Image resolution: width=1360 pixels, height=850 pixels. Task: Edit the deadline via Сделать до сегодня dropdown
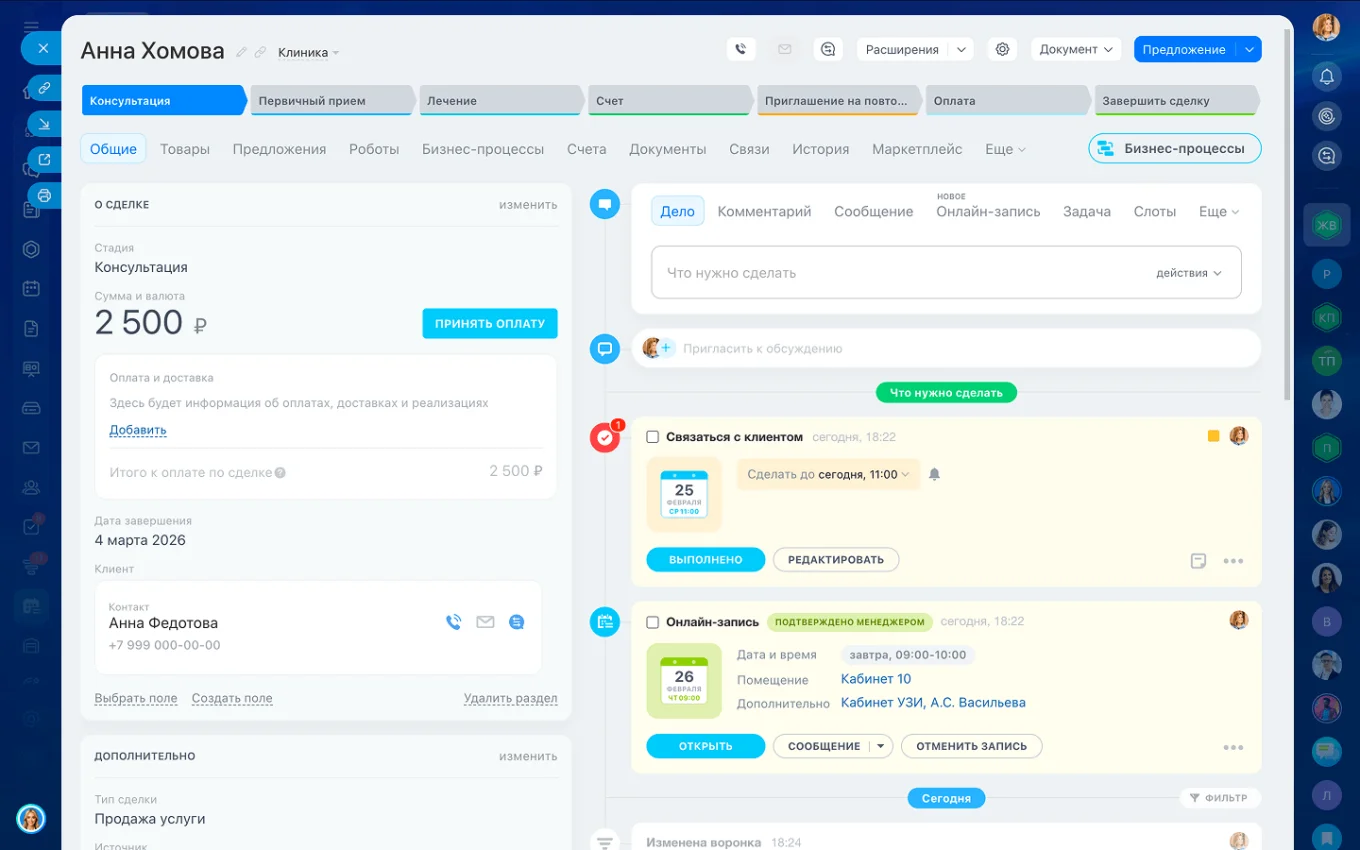tap(828, 474)
